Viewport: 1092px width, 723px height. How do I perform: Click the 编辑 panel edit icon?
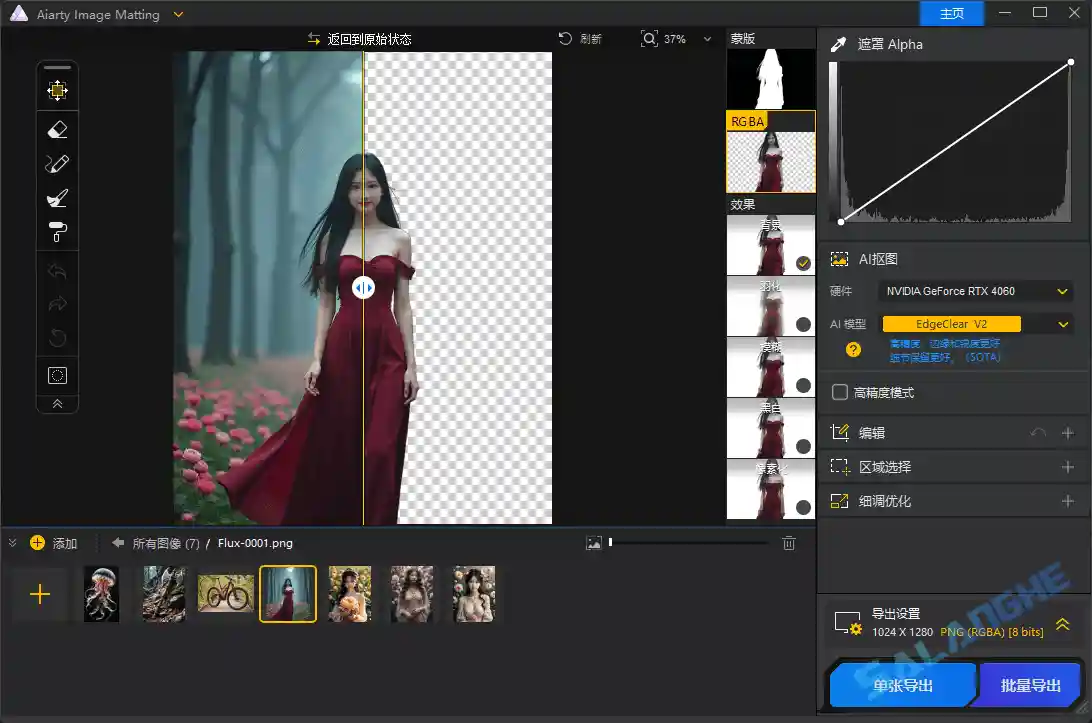pyautogui.click(x=839, y=432)
